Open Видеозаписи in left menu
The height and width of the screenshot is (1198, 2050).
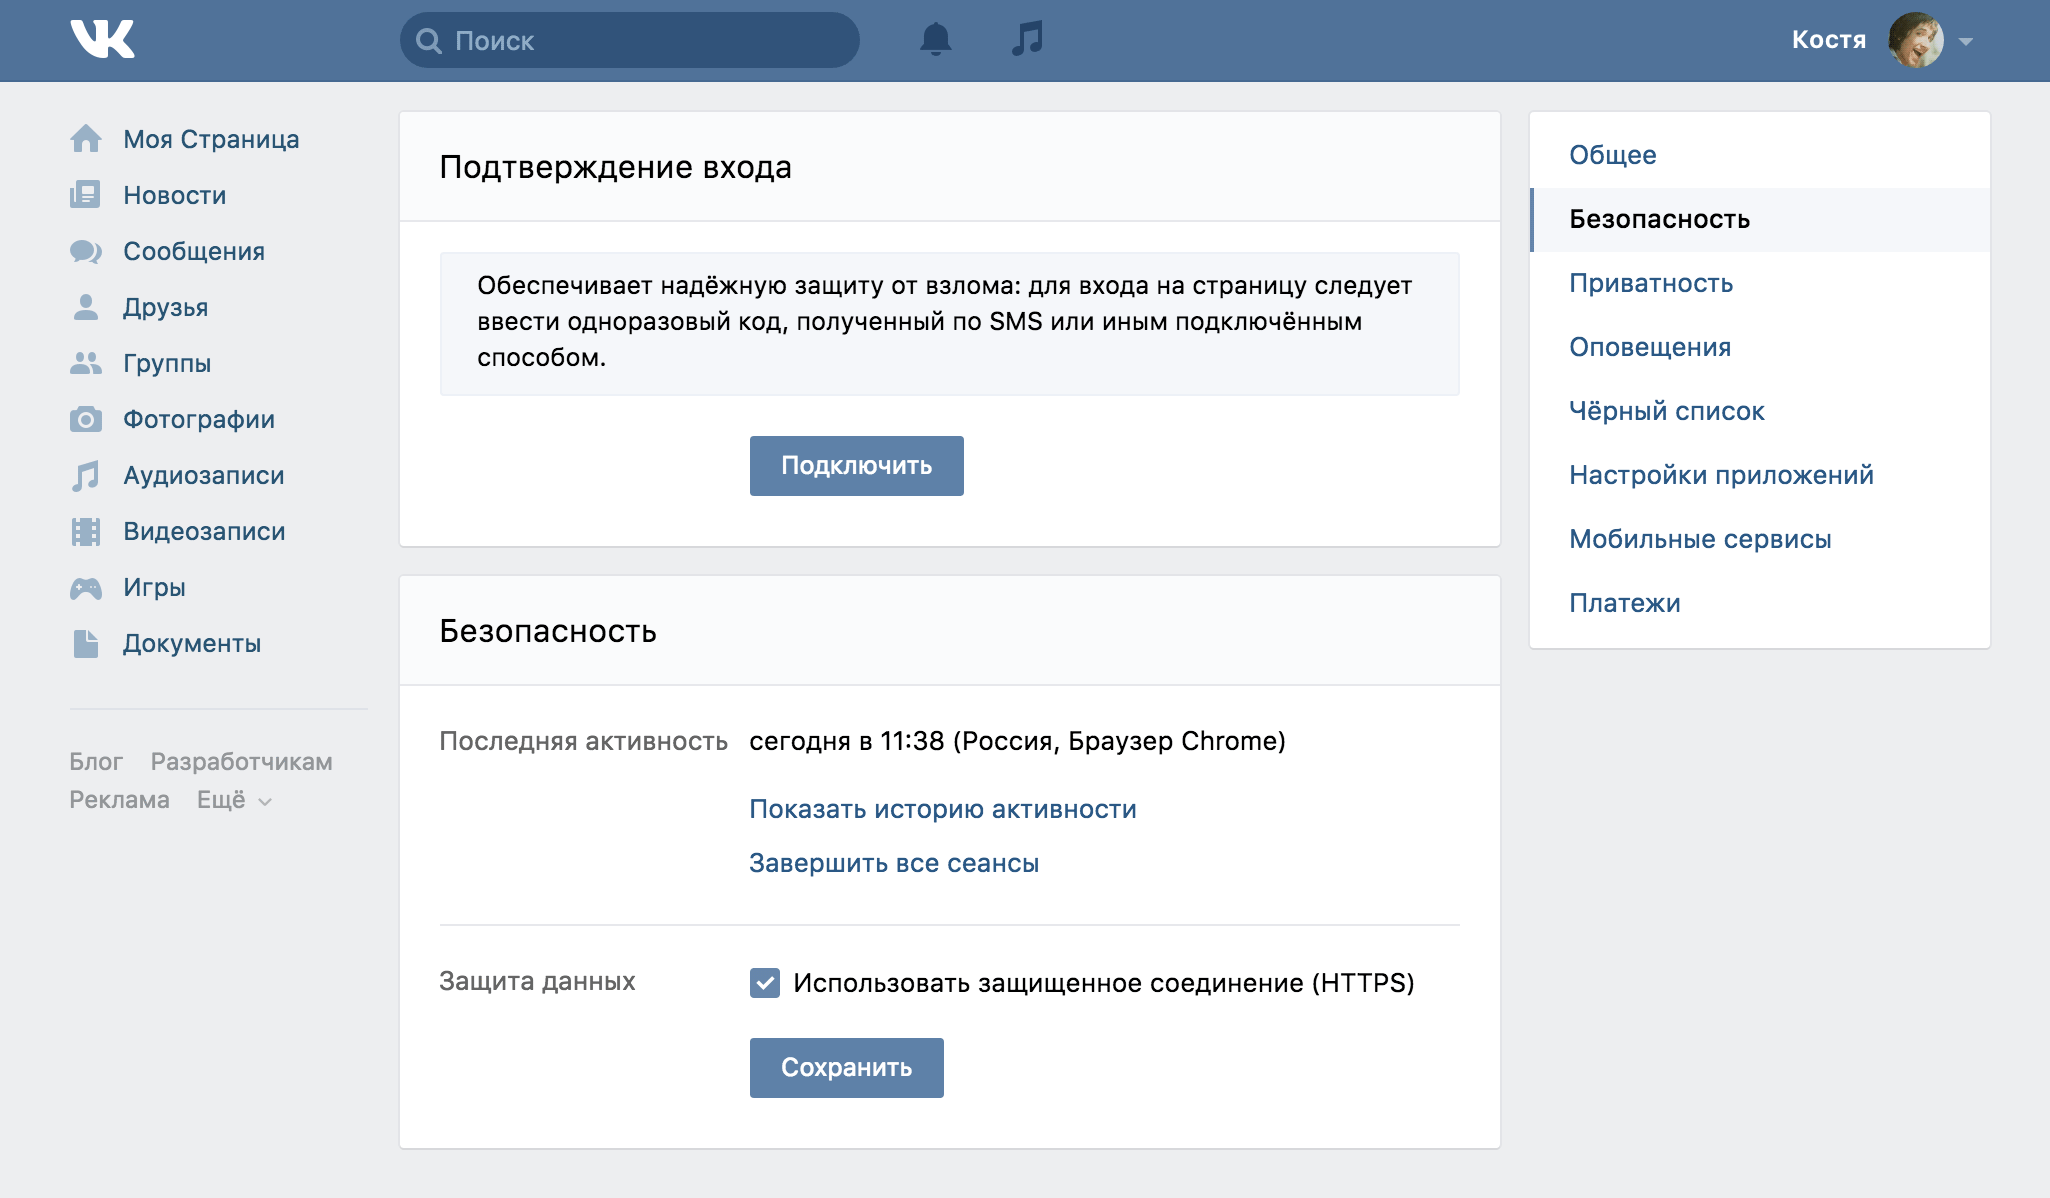pyautogui.click(x=204, y=531)
